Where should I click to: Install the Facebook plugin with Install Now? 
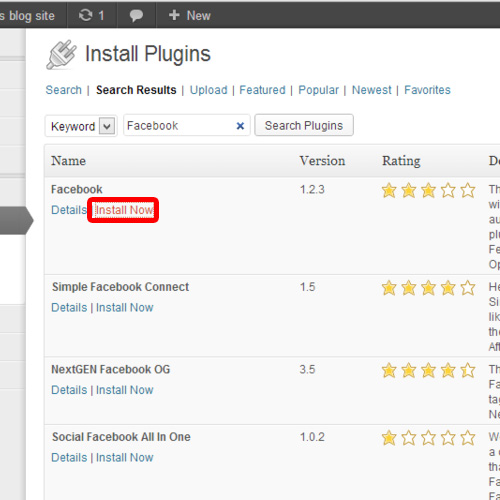coord(124,210)
